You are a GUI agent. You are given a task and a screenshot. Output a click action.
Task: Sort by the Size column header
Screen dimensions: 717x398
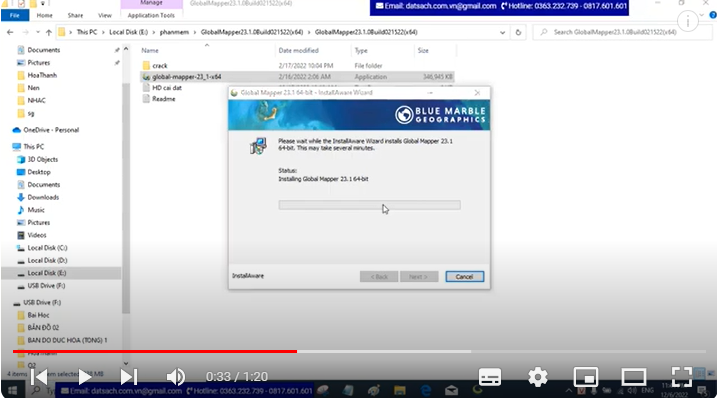coord(423,51)
